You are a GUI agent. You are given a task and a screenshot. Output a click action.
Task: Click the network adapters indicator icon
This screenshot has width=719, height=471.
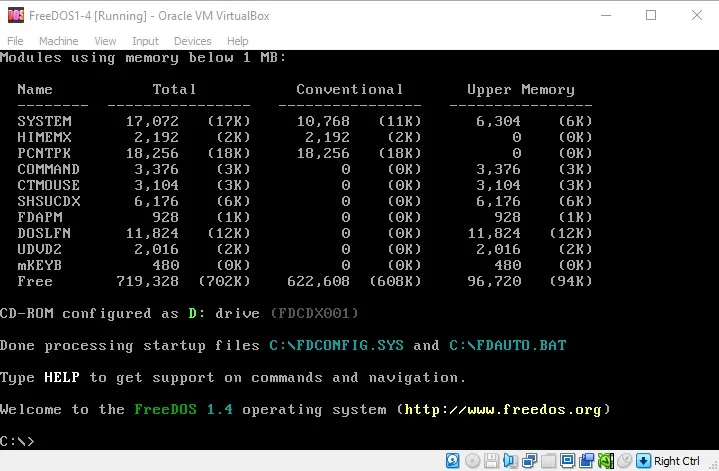coord(529,460)
